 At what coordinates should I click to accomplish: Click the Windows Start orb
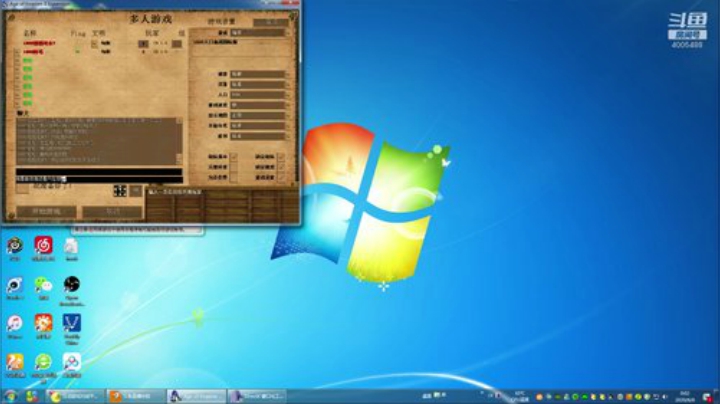tap(10, 396)
